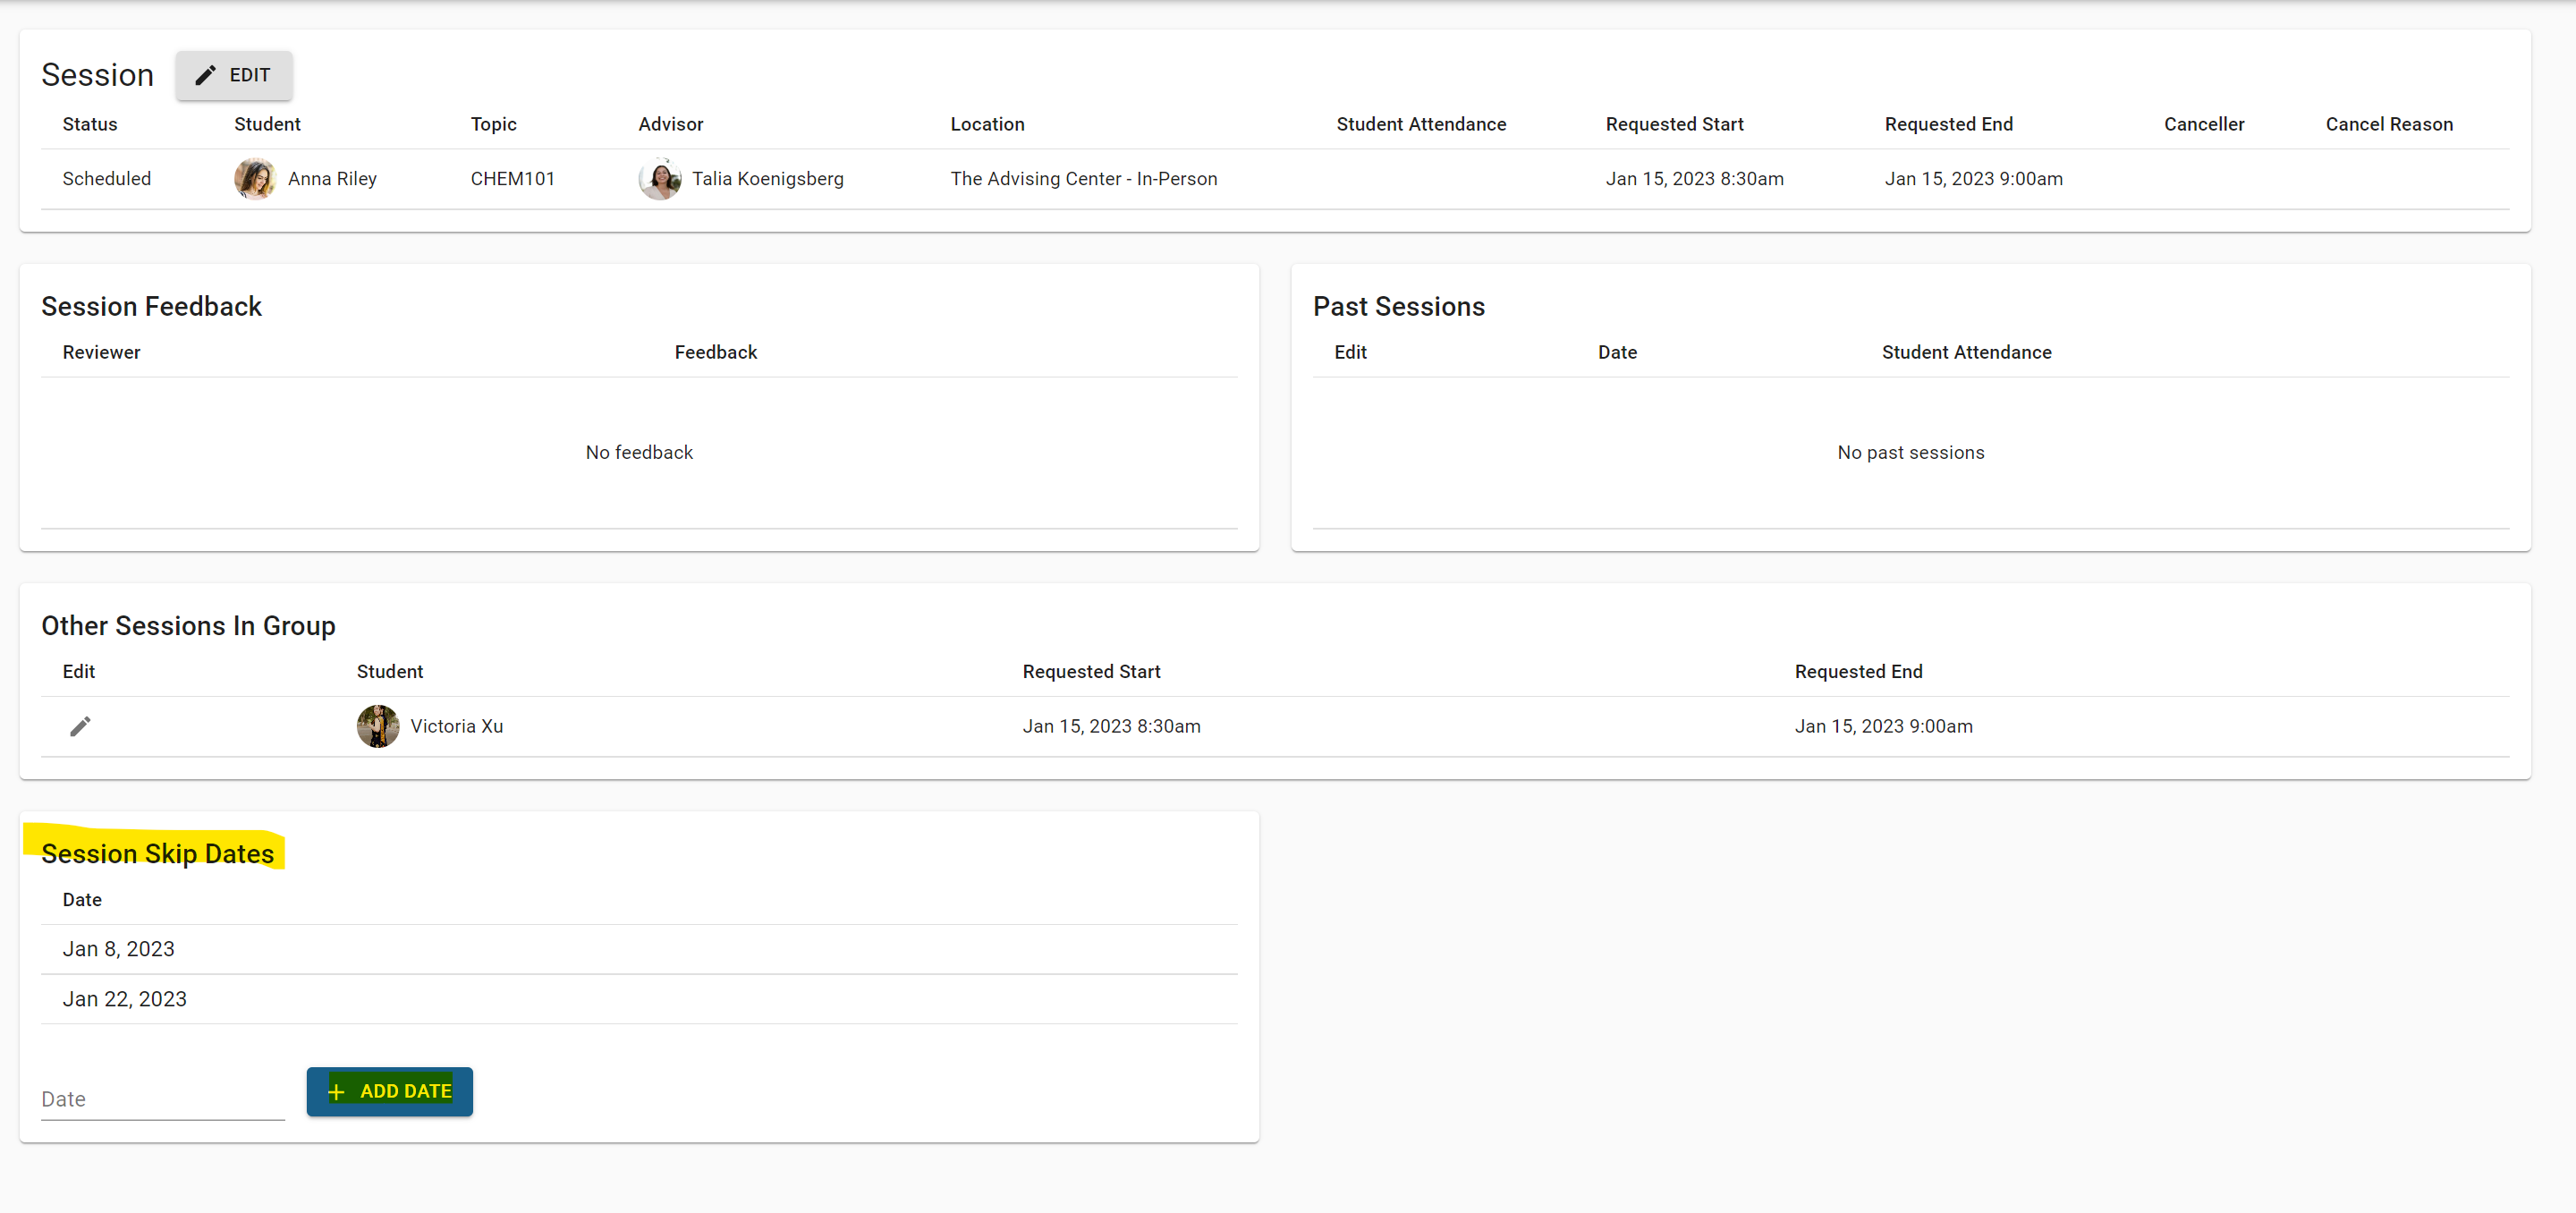Click the Status column header

[90, 124]
